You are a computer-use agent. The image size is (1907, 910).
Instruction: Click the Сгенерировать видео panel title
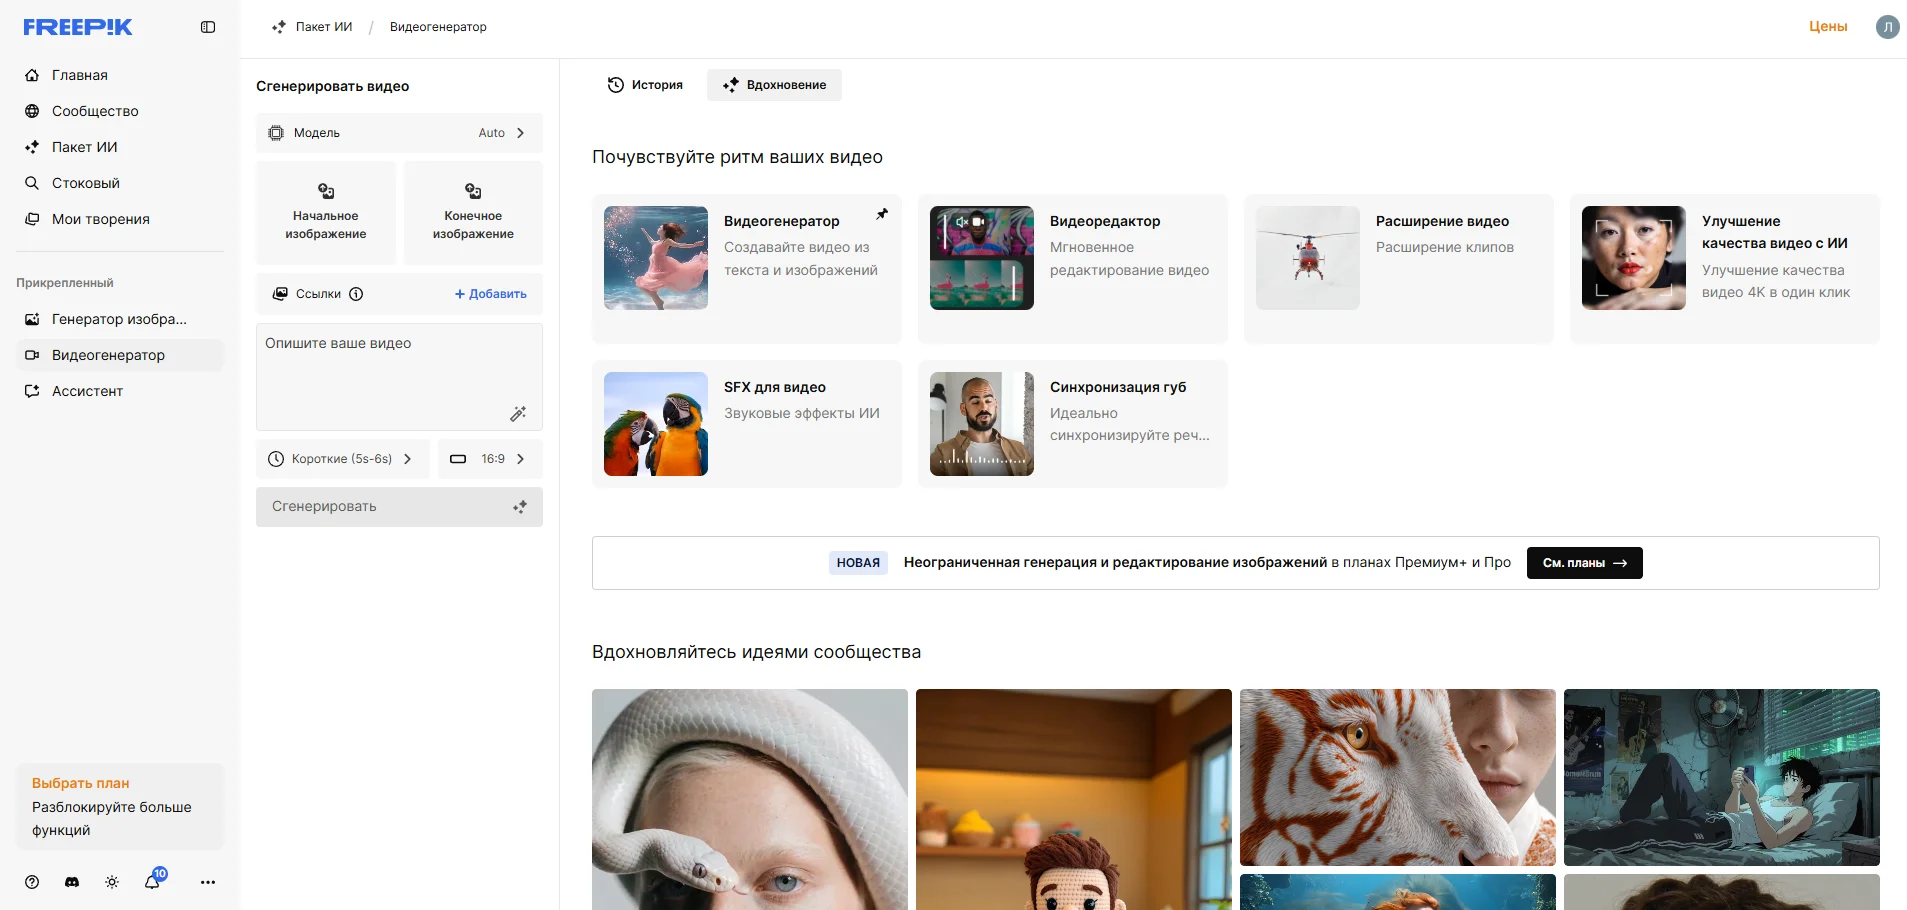point(333,86)
